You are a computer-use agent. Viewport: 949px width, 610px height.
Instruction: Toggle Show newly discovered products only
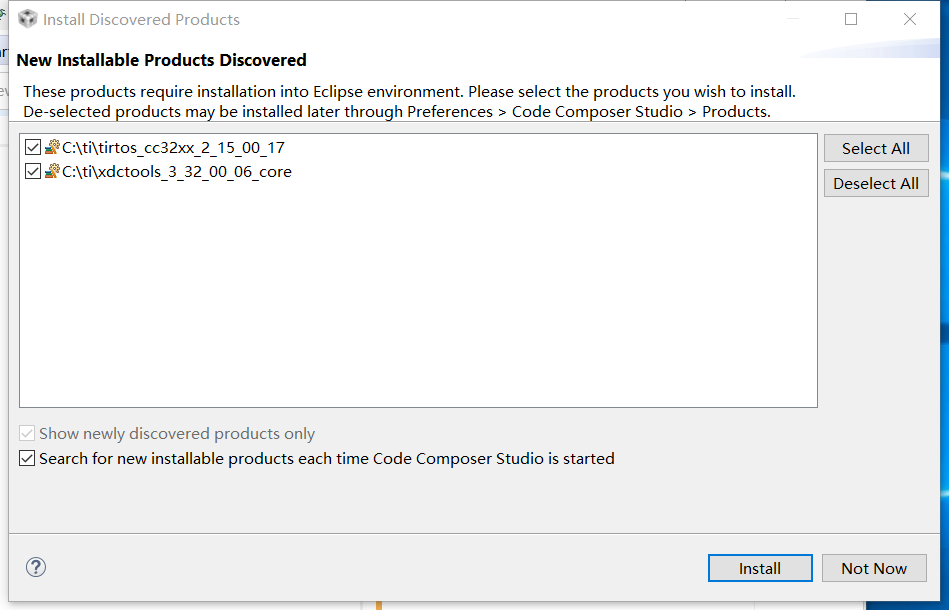[x=27, y=434]
